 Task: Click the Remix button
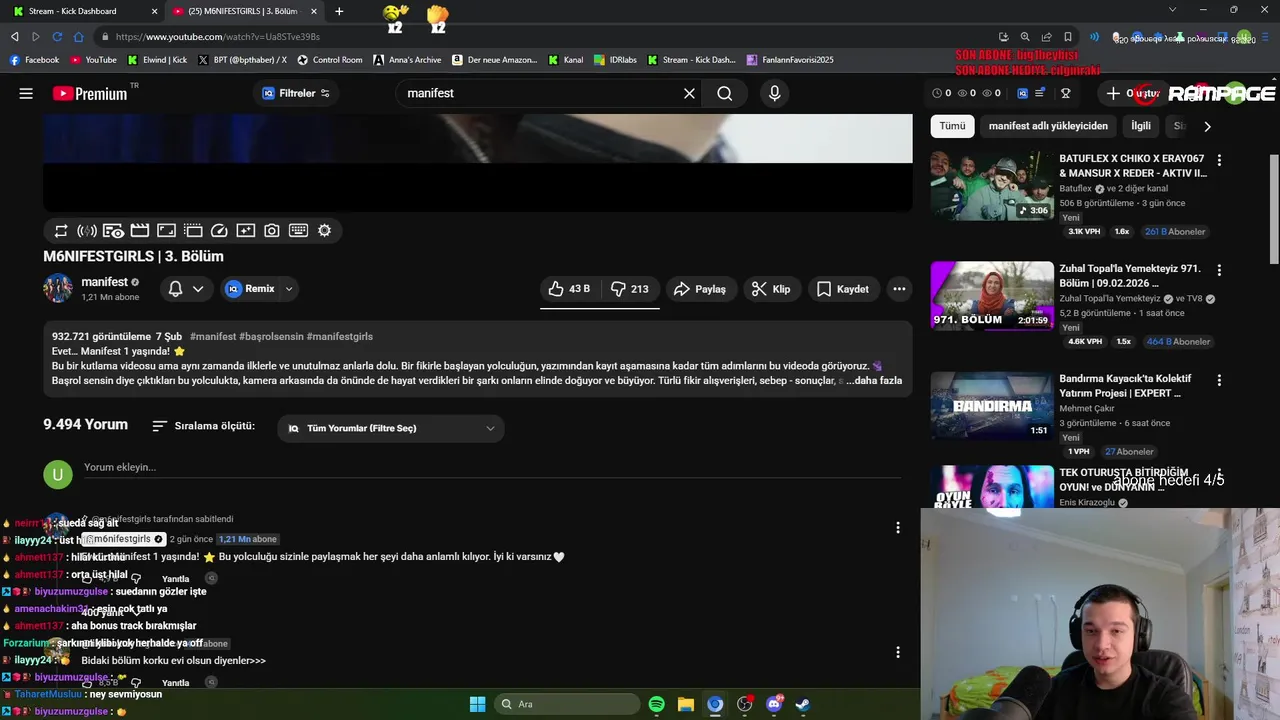250,289
